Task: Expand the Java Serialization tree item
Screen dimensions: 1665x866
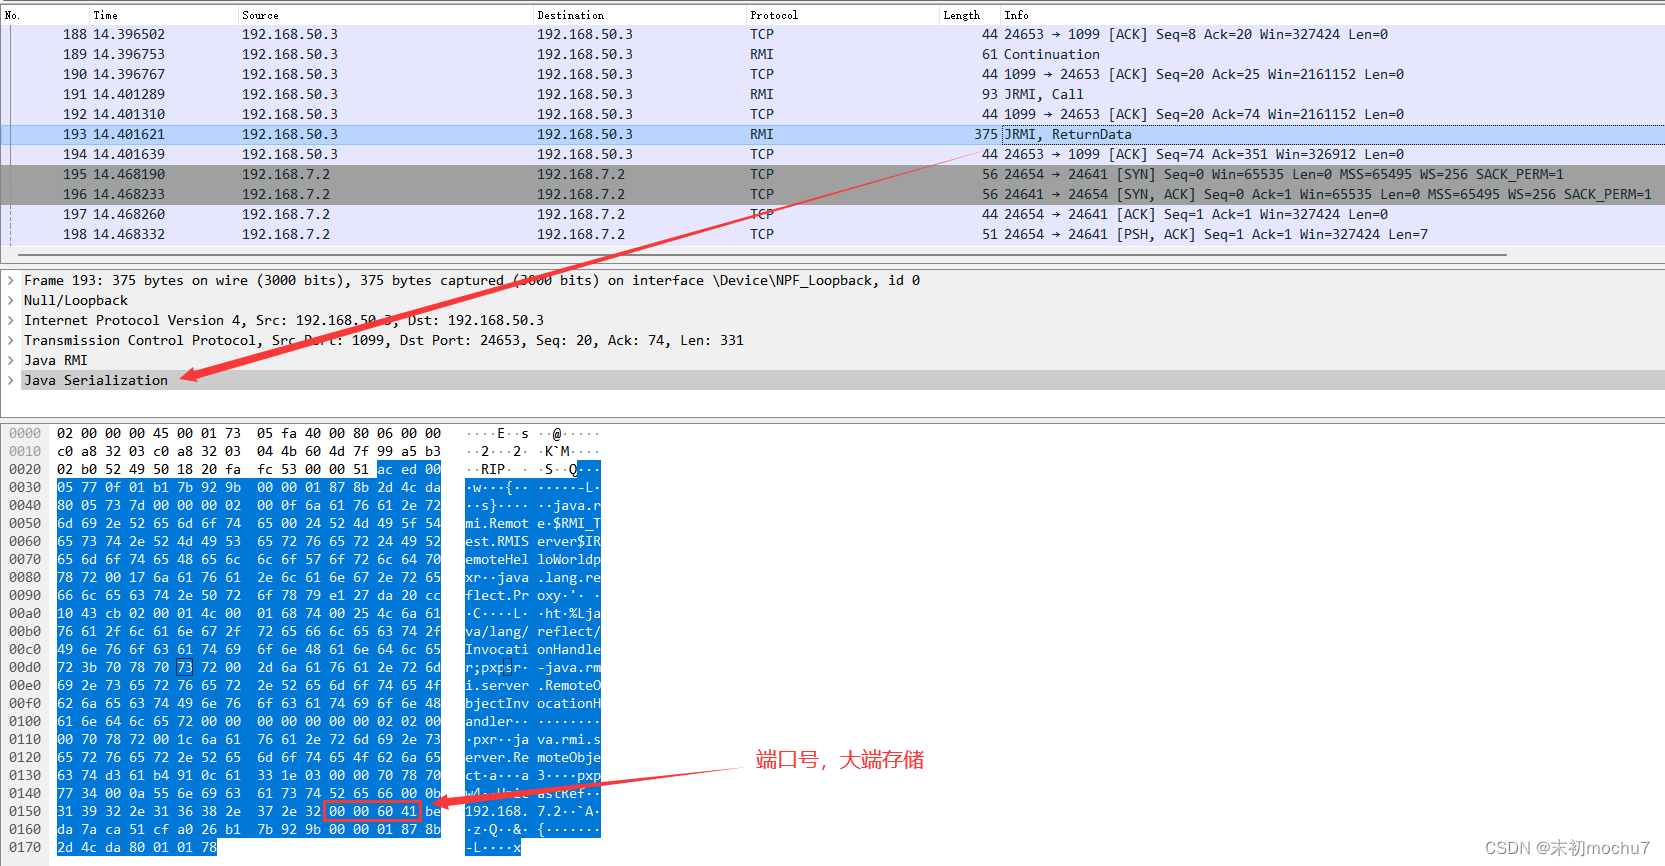Action: click(11, 381)
